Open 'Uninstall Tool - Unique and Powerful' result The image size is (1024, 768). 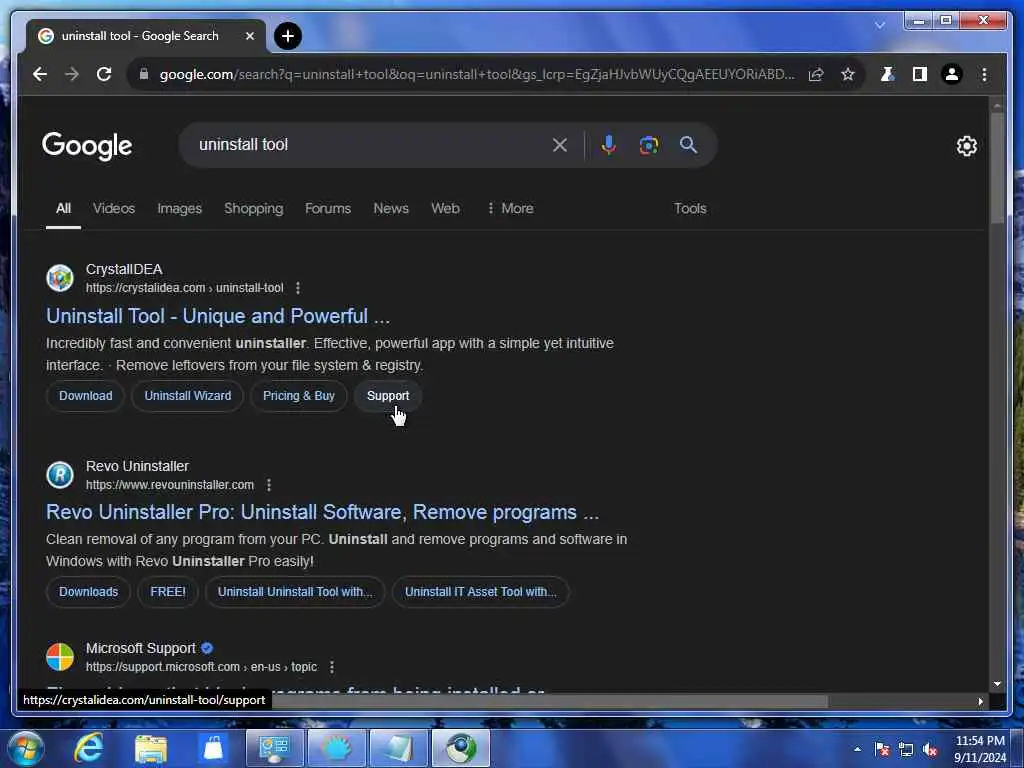(x=218, y=316)
